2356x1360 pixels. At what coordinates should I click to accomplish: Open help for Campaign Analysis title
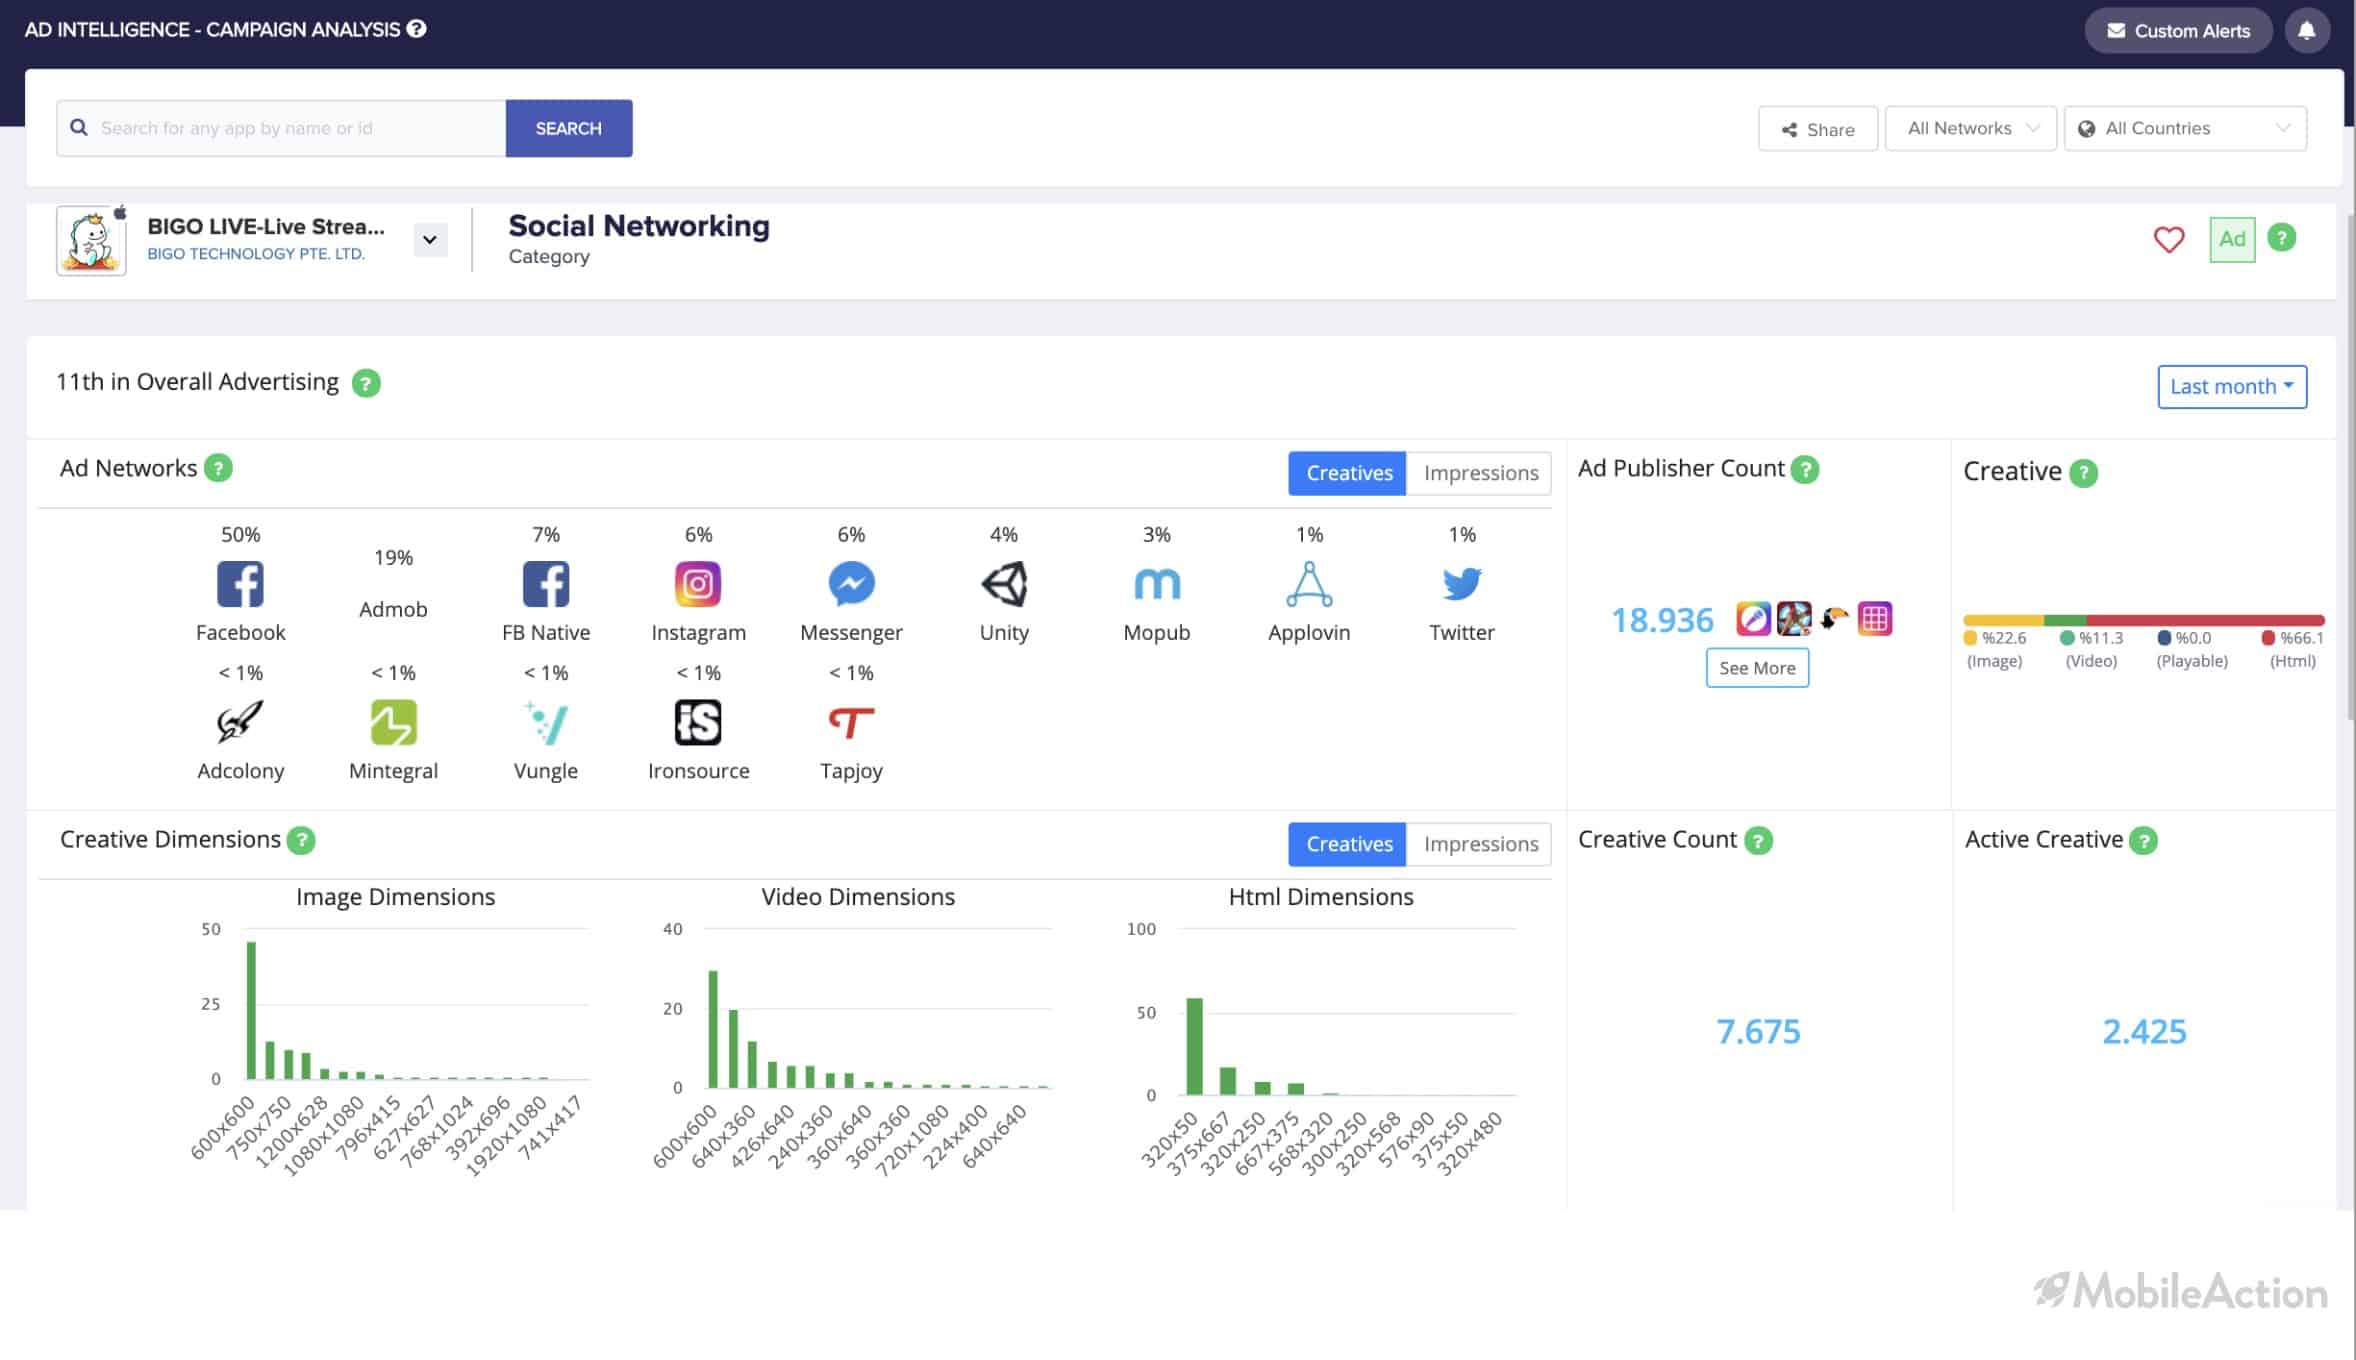point(416,29)
